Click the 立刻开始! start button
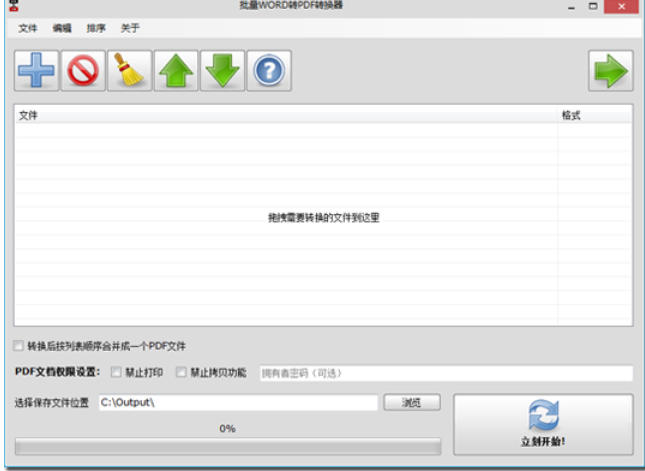 [543, 424]
